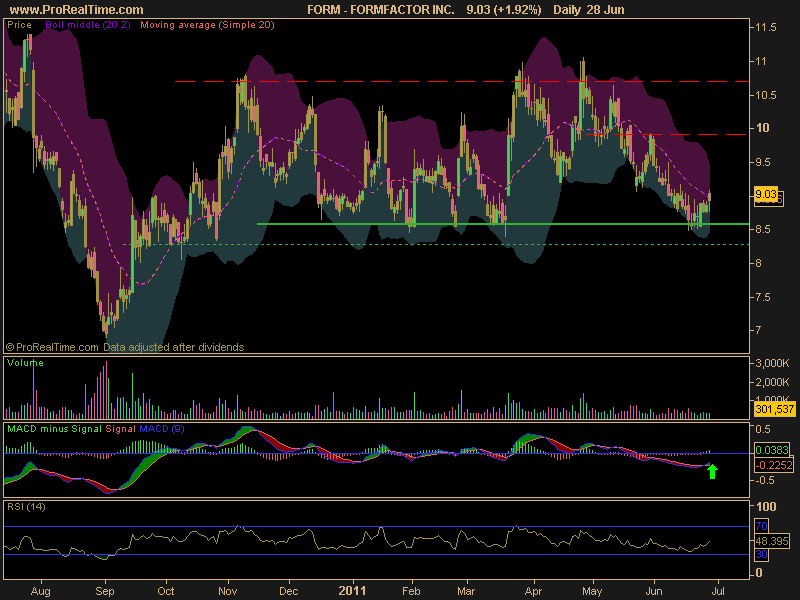Click MACD minus Signal legend label
The width and height of the screenshot is (800, 600).
click(x=55, y=429)
